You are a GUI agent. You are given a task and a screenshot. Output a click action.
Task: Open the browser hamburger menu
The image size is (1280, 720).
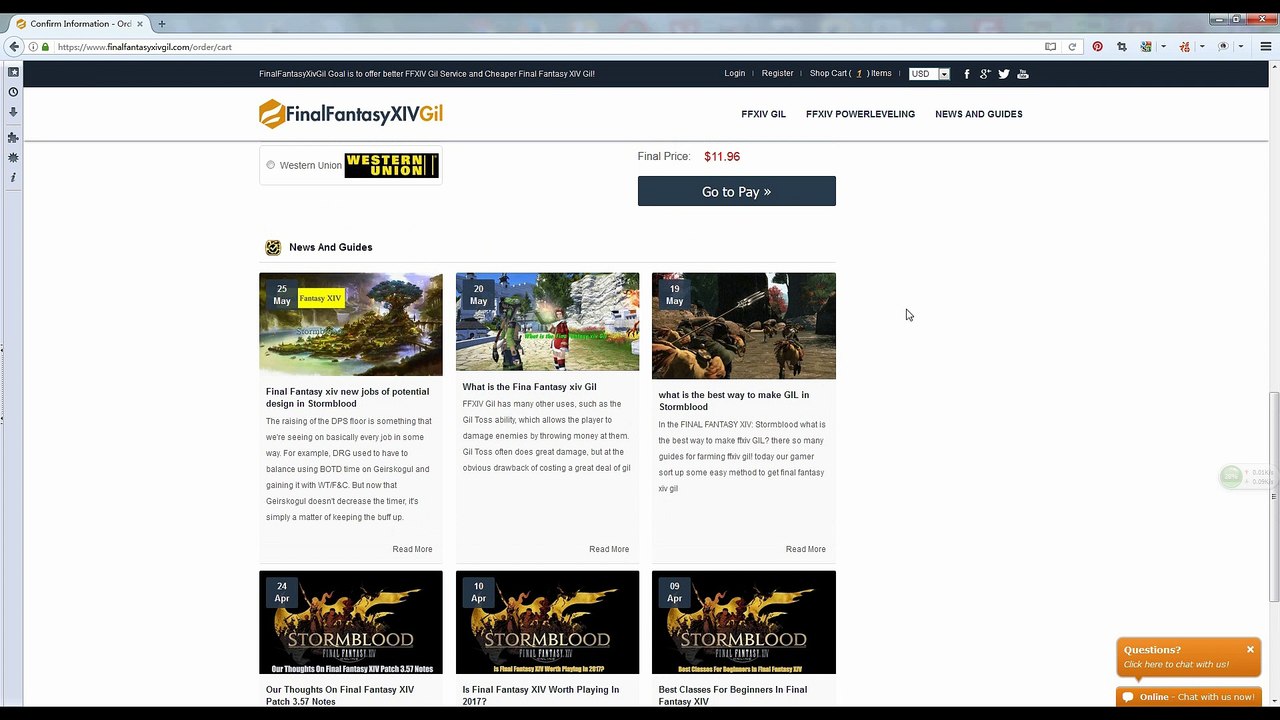pos(1267,47)
